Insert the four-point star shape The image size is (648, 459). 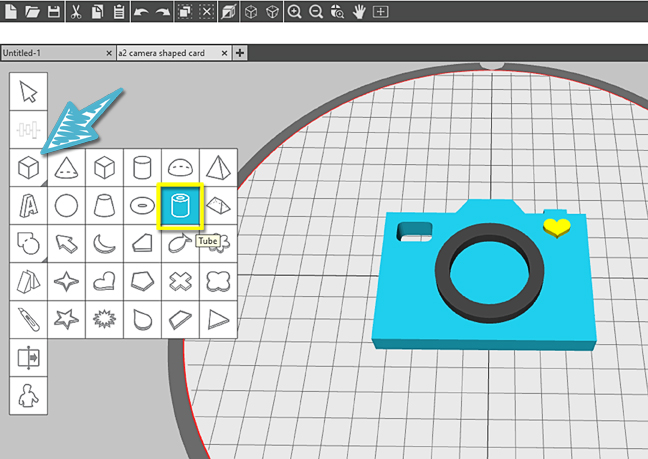click(x=67, y=281)
